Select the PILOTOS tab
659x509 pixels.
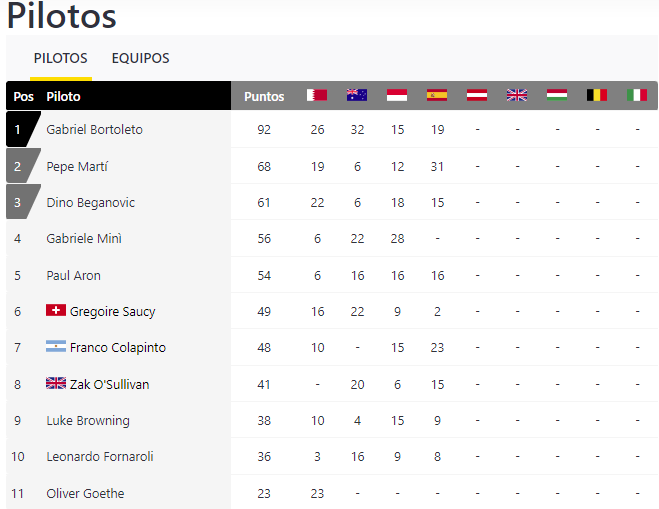61,58
